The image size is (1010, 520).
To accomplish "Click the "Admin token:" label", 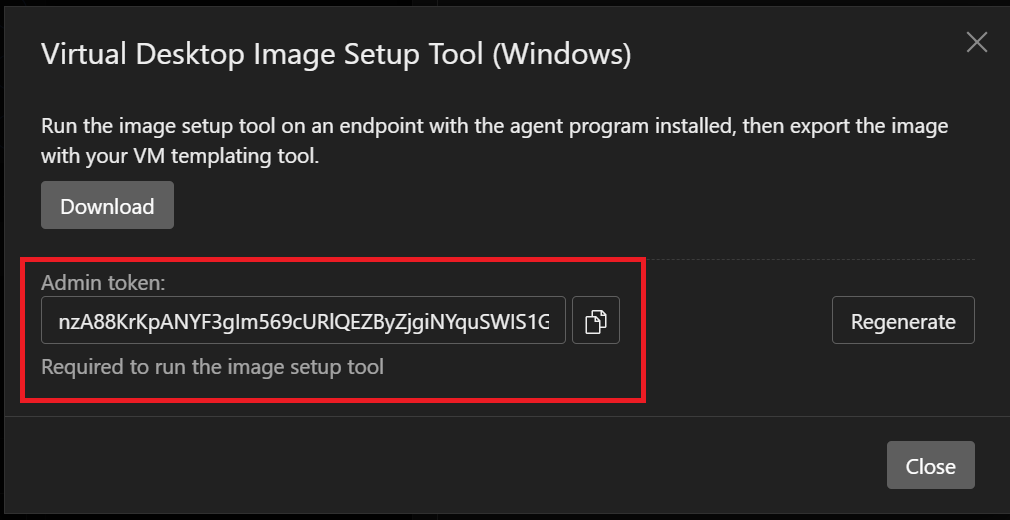I will click(x=103, y=283).
